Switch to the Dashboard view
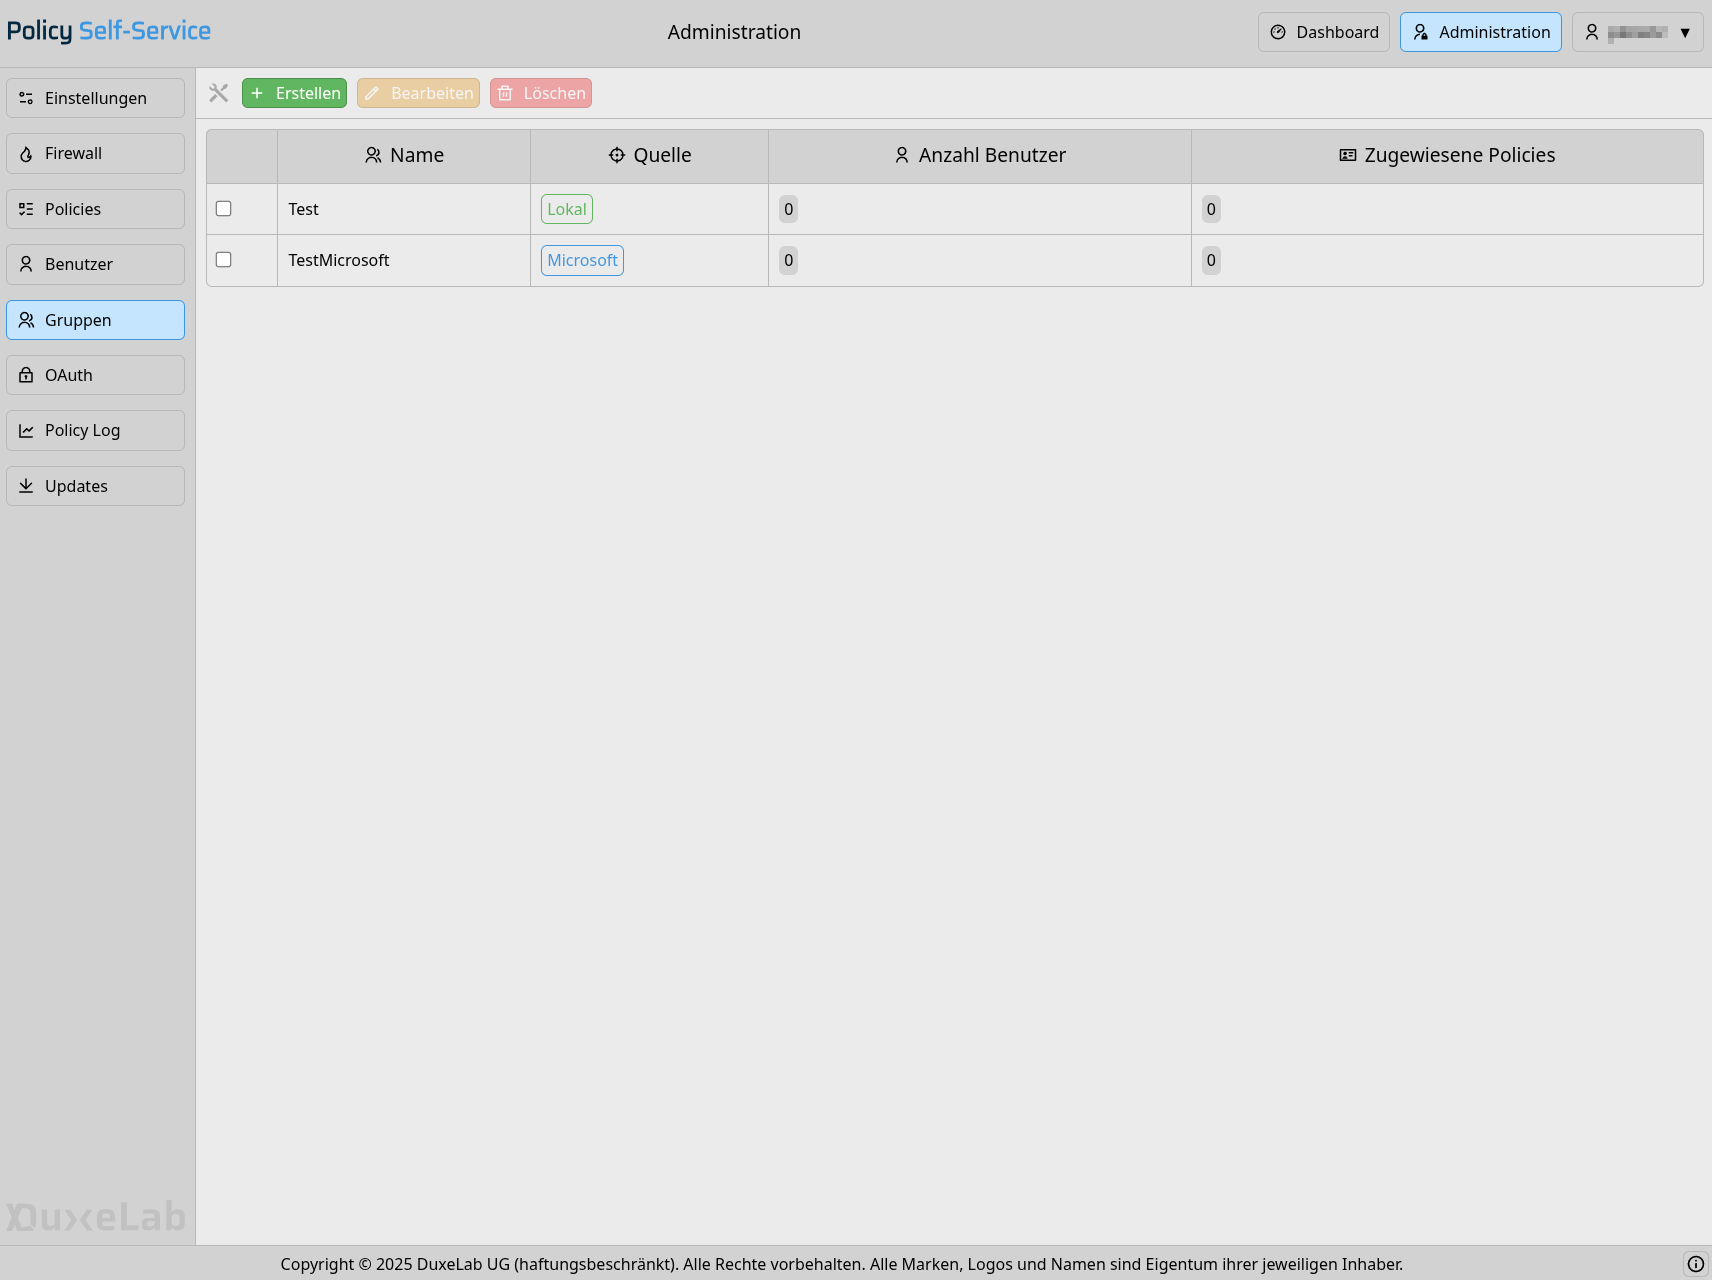The image size is (1712, 1280). (1323, 32)
